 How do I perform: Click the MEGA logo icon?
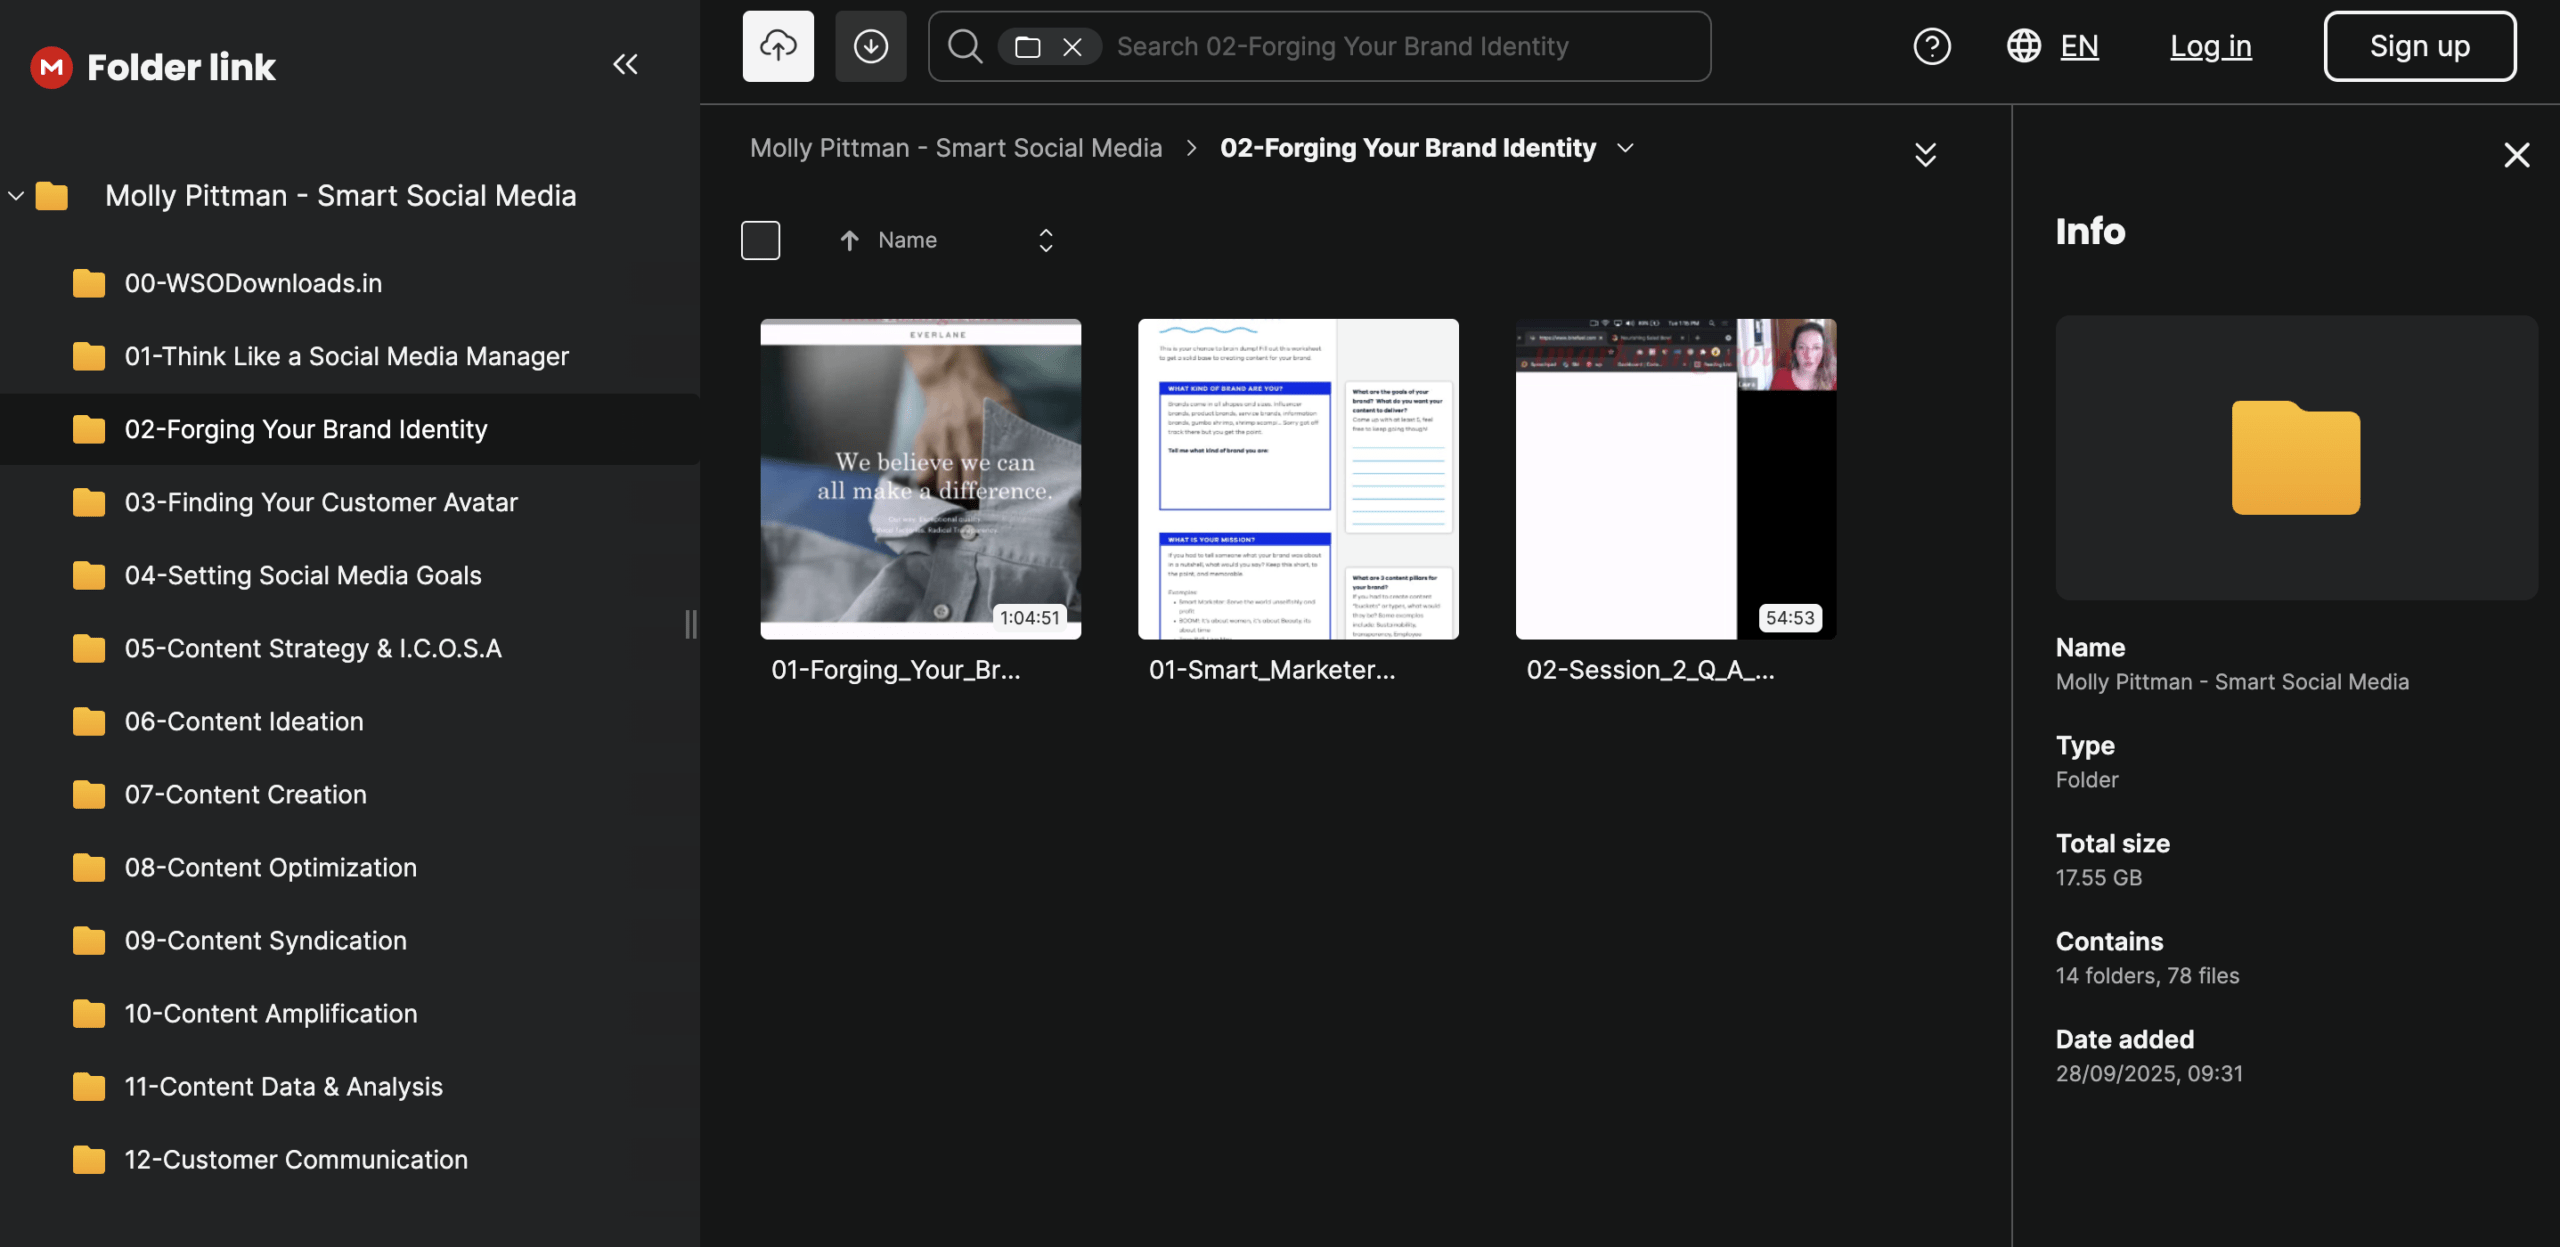click(x=51, y=67)
